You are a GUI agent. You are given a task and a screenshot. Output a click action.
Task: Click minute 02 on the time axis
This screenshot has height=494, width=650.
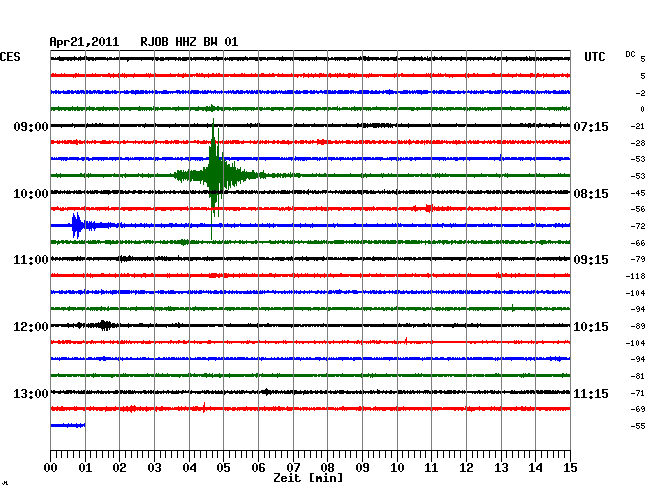[x=119, y=467]
